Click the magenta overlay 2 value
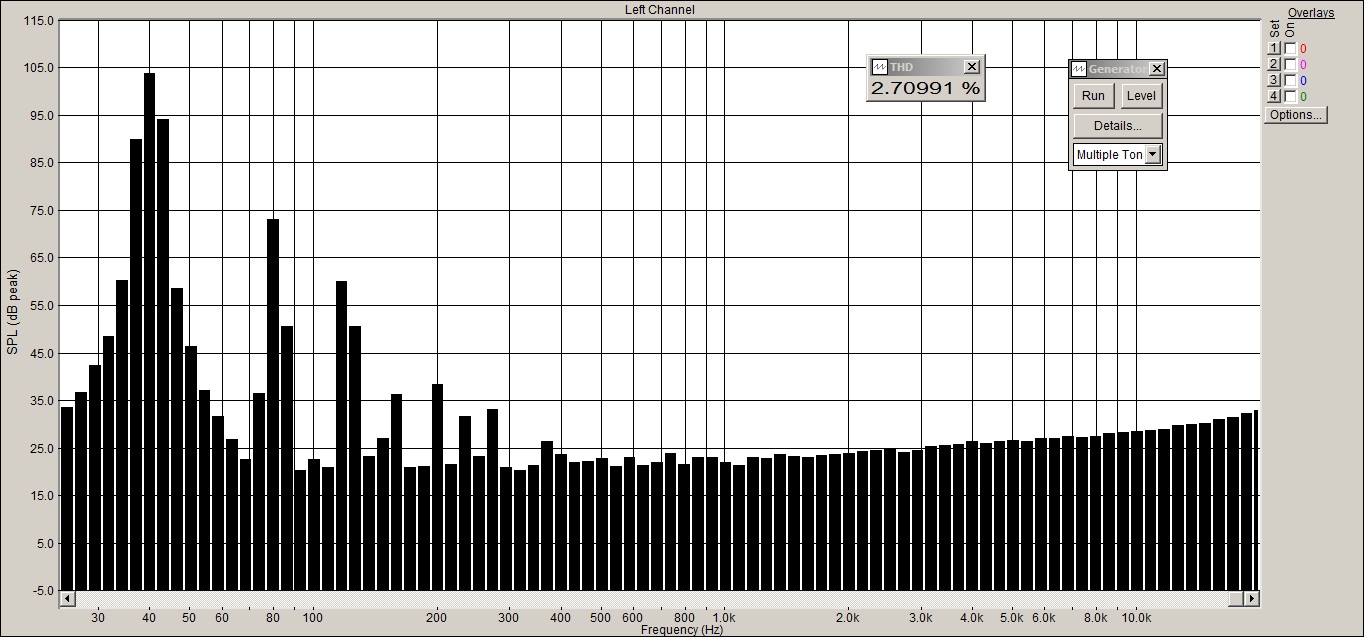 1303,65
